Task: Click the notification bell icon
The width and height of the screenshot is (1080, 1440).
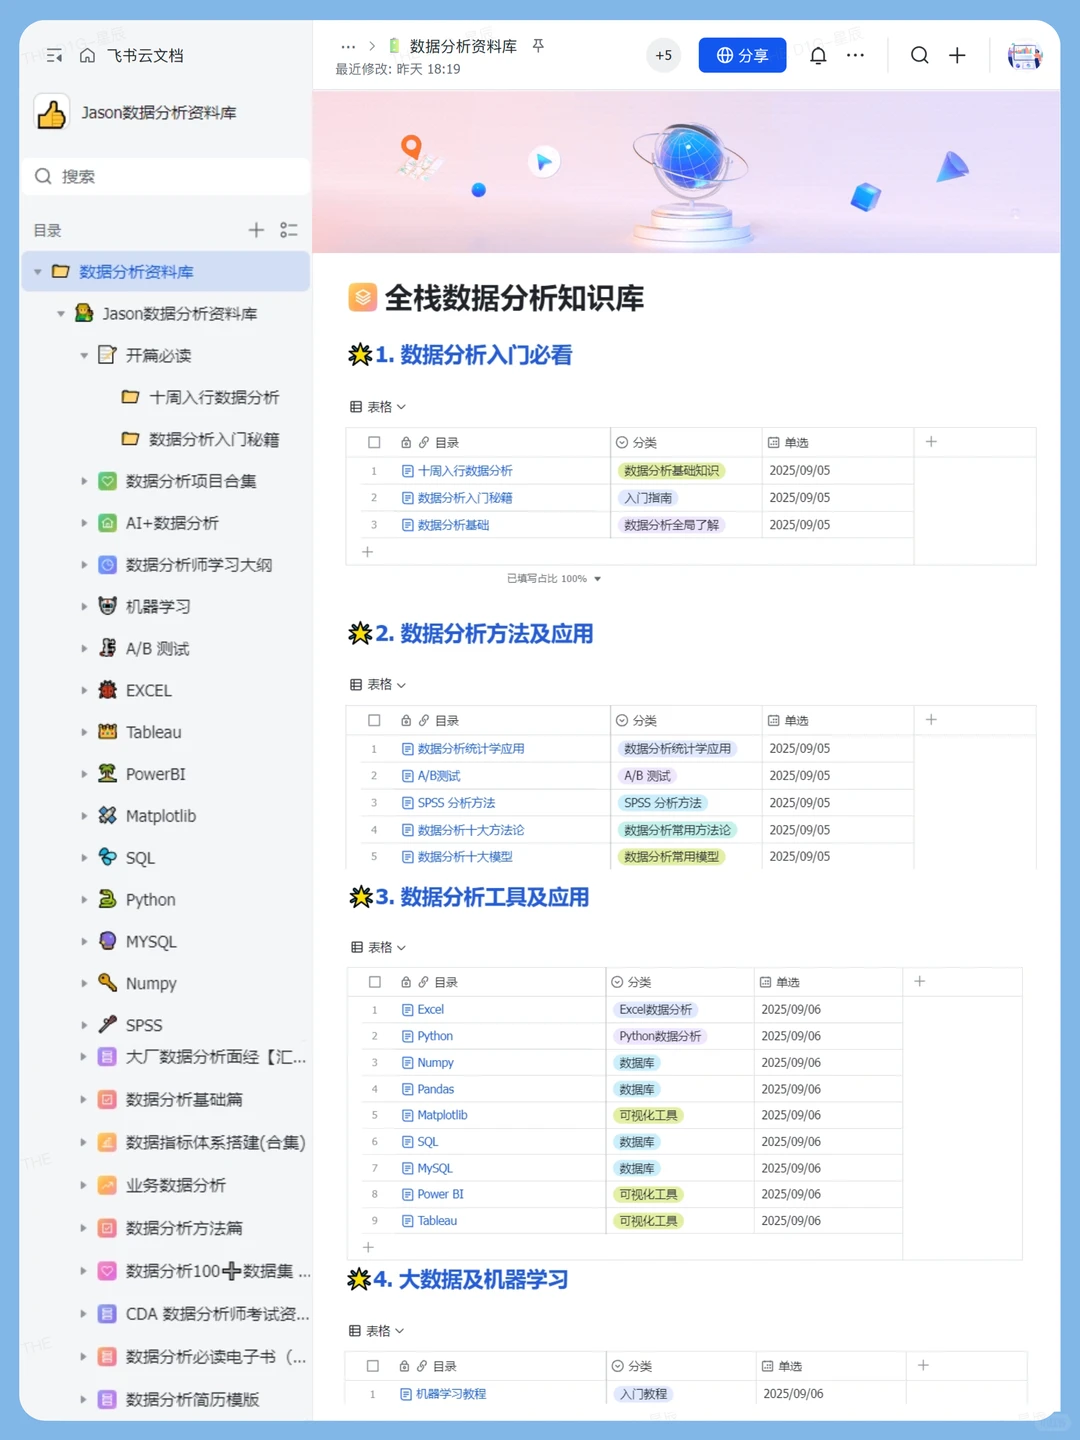Action: tap(818, 55)
